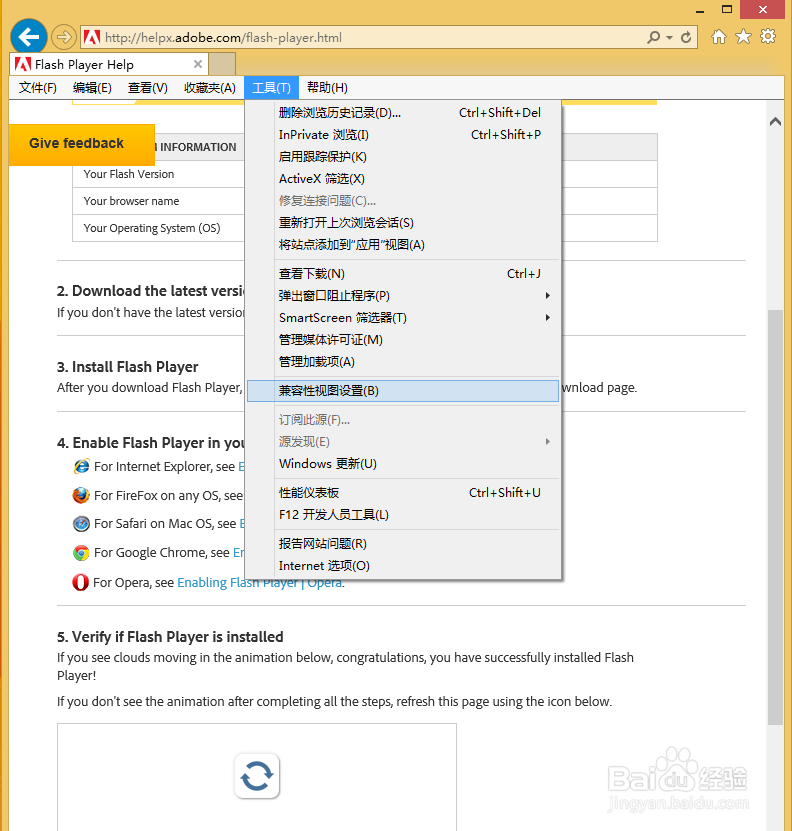Image resolution: width=792 pixels, height=831 pixels.
Task: Start InPrivate 浏览(I)
Action: coord(404,135)
